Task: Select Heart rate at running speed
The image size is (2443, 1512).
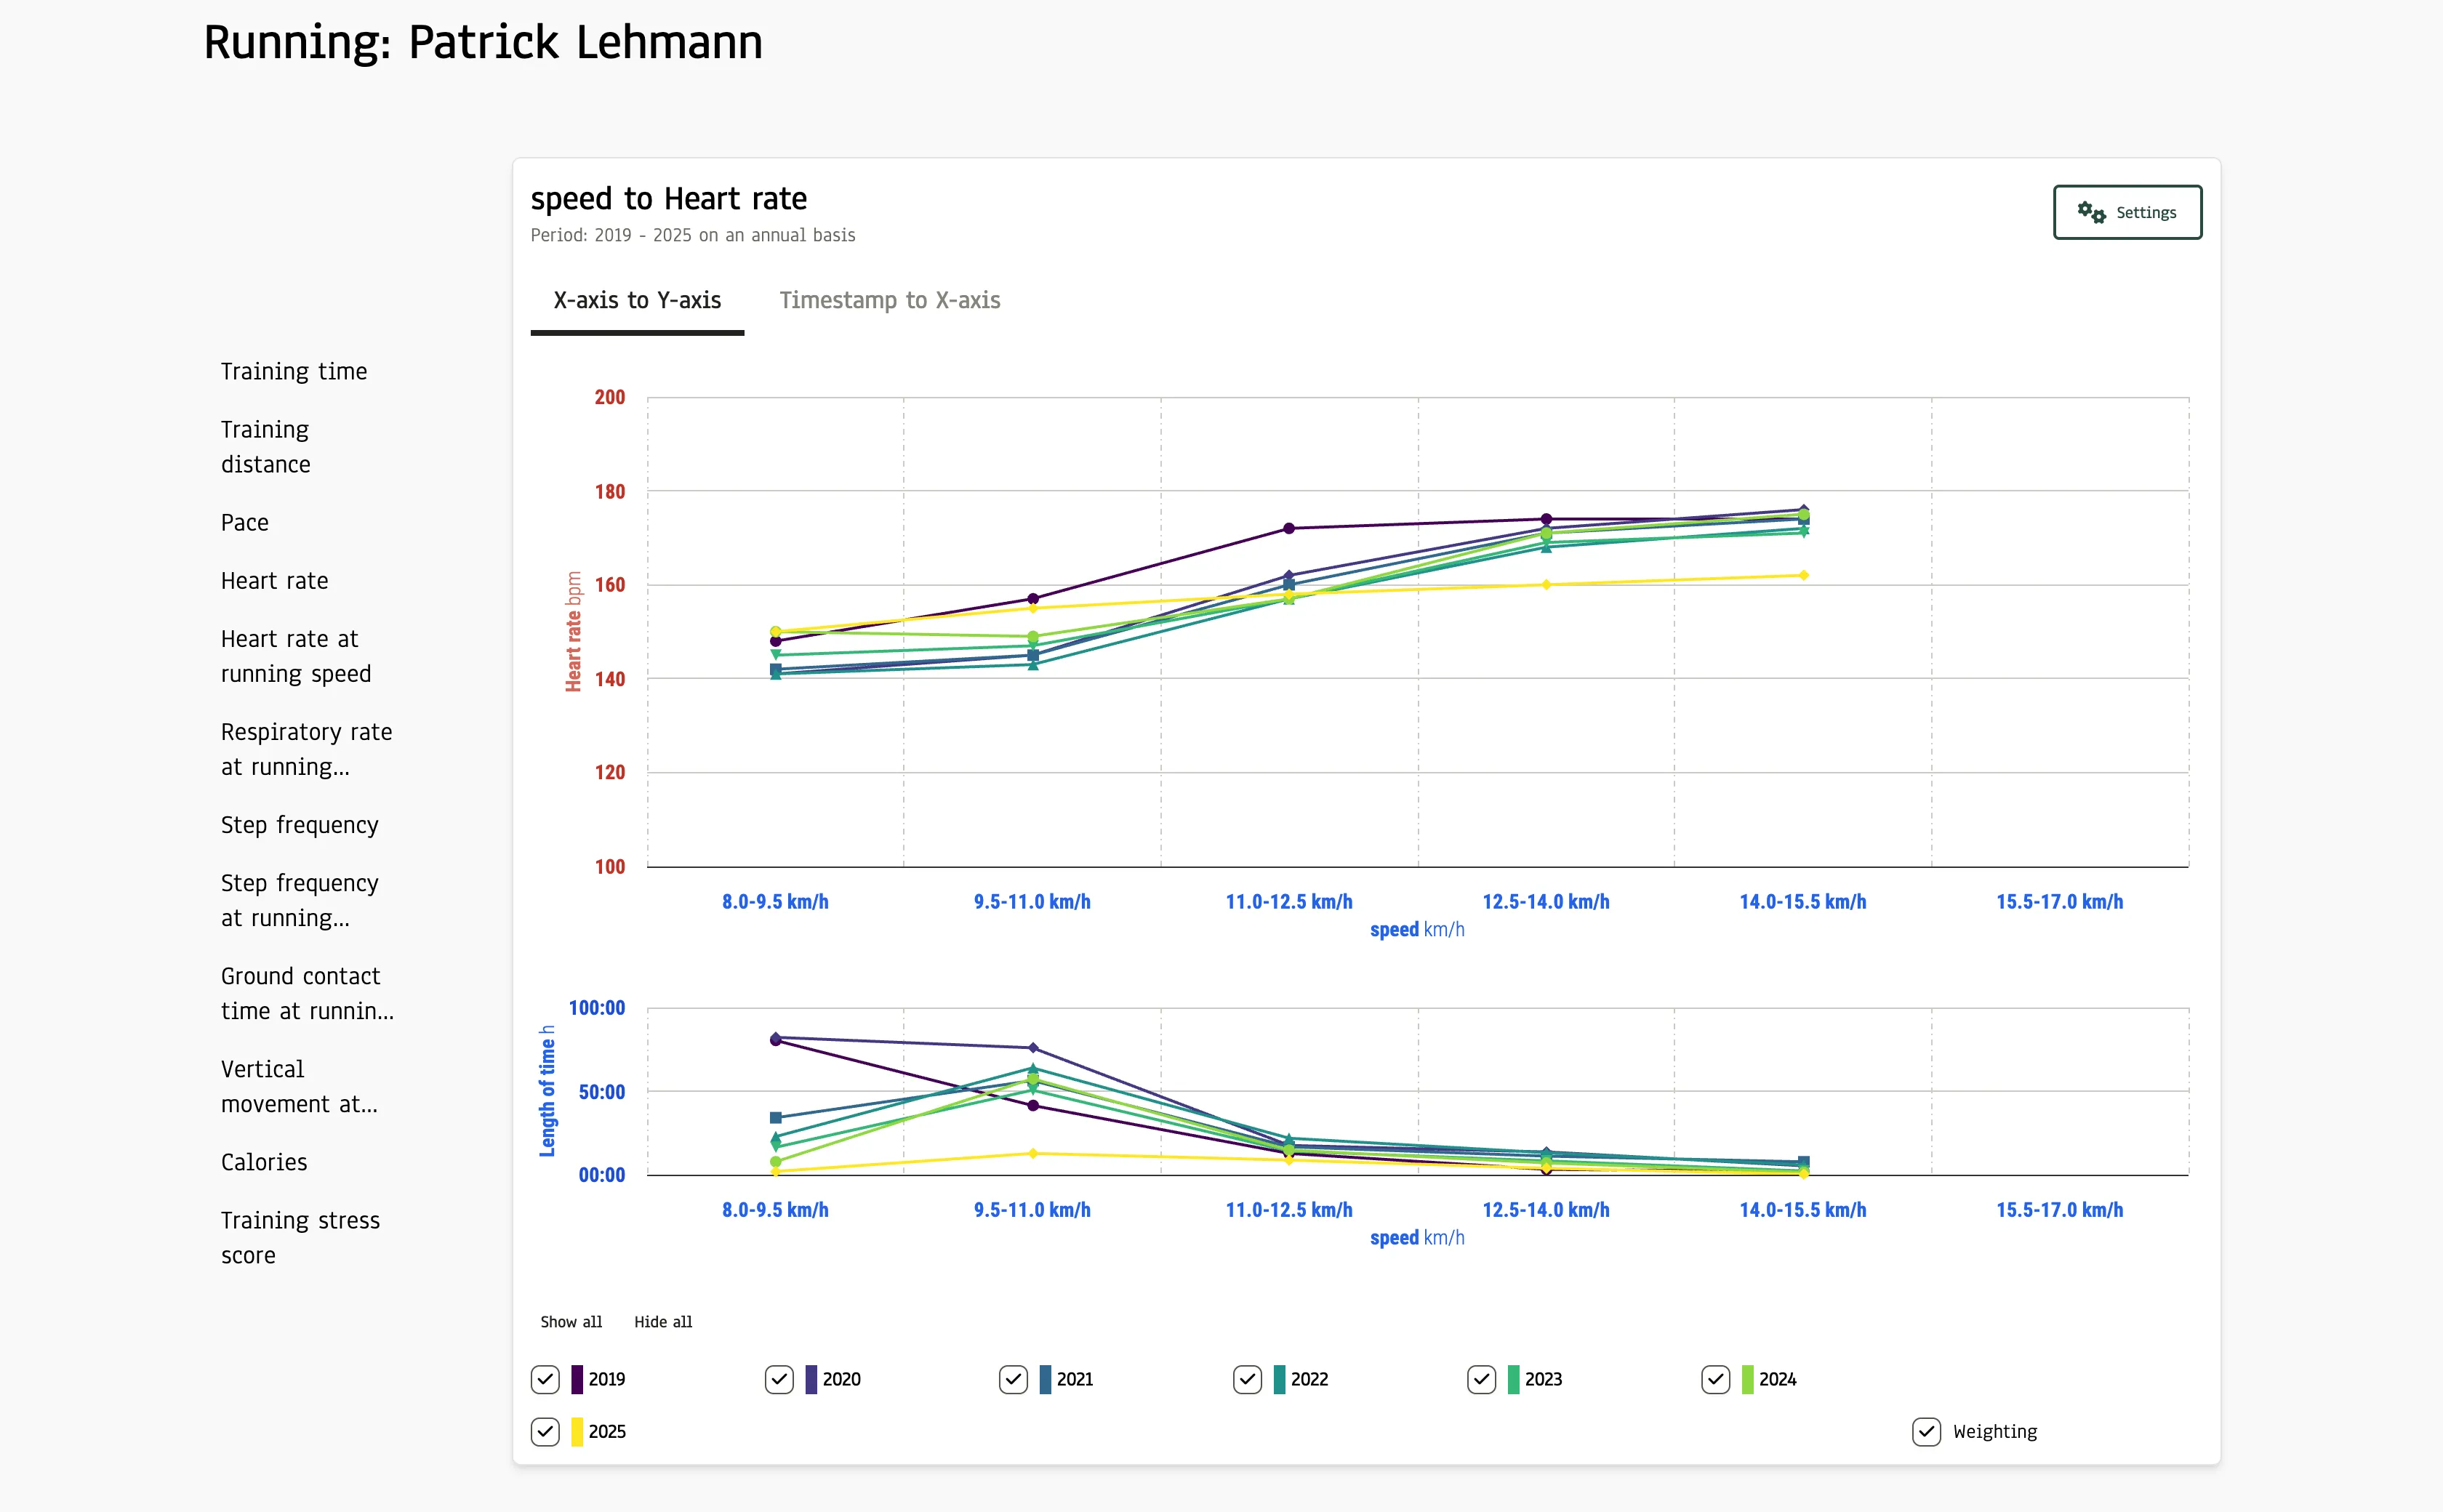Action: [295, 656]
